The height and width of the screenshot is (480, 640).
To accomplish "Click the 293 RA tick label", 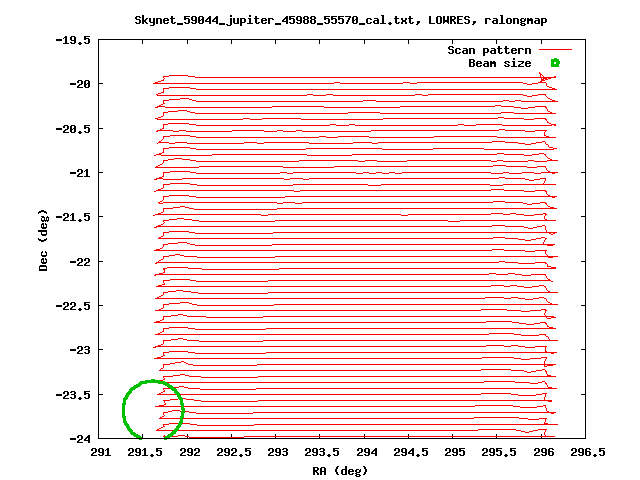I will coord(278,452).
